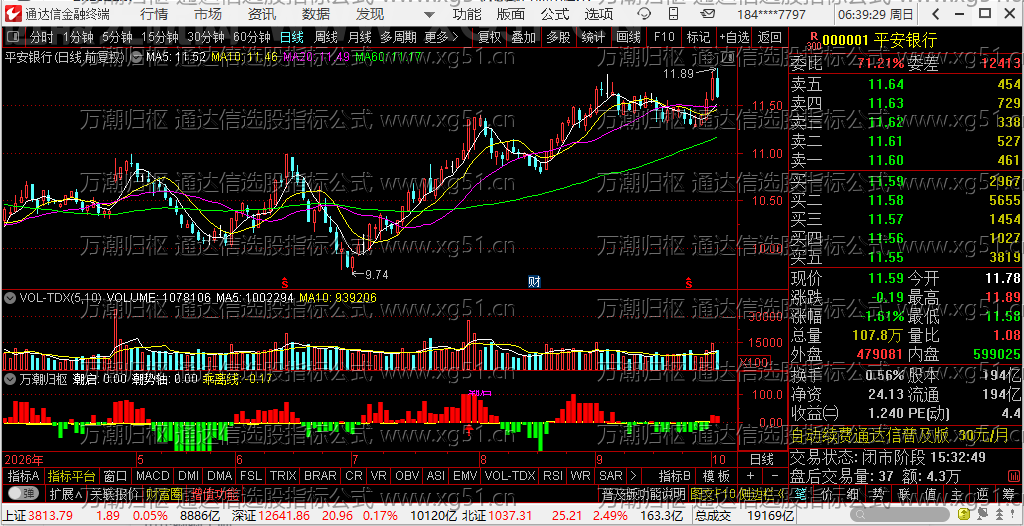Viewport: 1024px width, 526px height.
Task: Open the 市场 menu
Action: coord(208,14)
